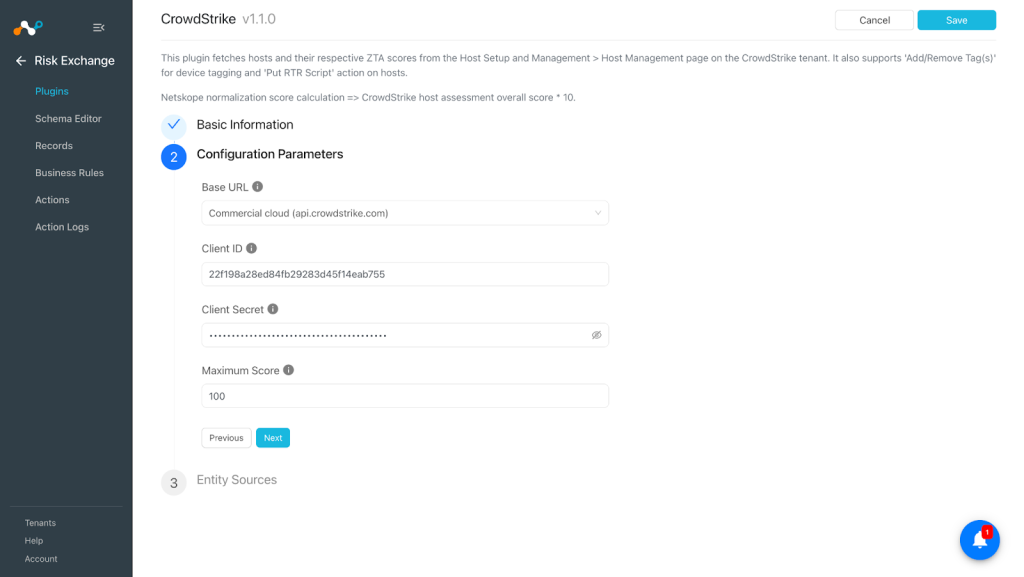The image size is (1024, 577).
Task: Show info tooltip for Client Secret
Action: tap(273, 309)
